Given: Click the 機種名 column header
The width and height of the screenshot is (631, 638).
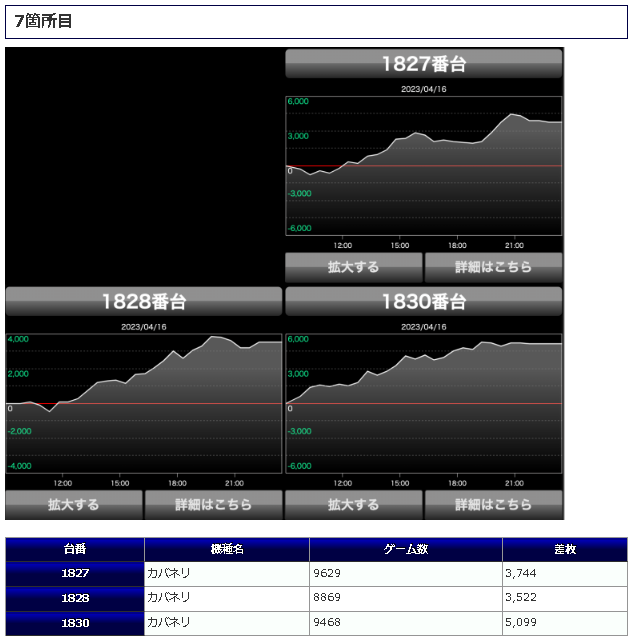Looking at the screenshot, I should pyautogui.click(x=227, y=549).
